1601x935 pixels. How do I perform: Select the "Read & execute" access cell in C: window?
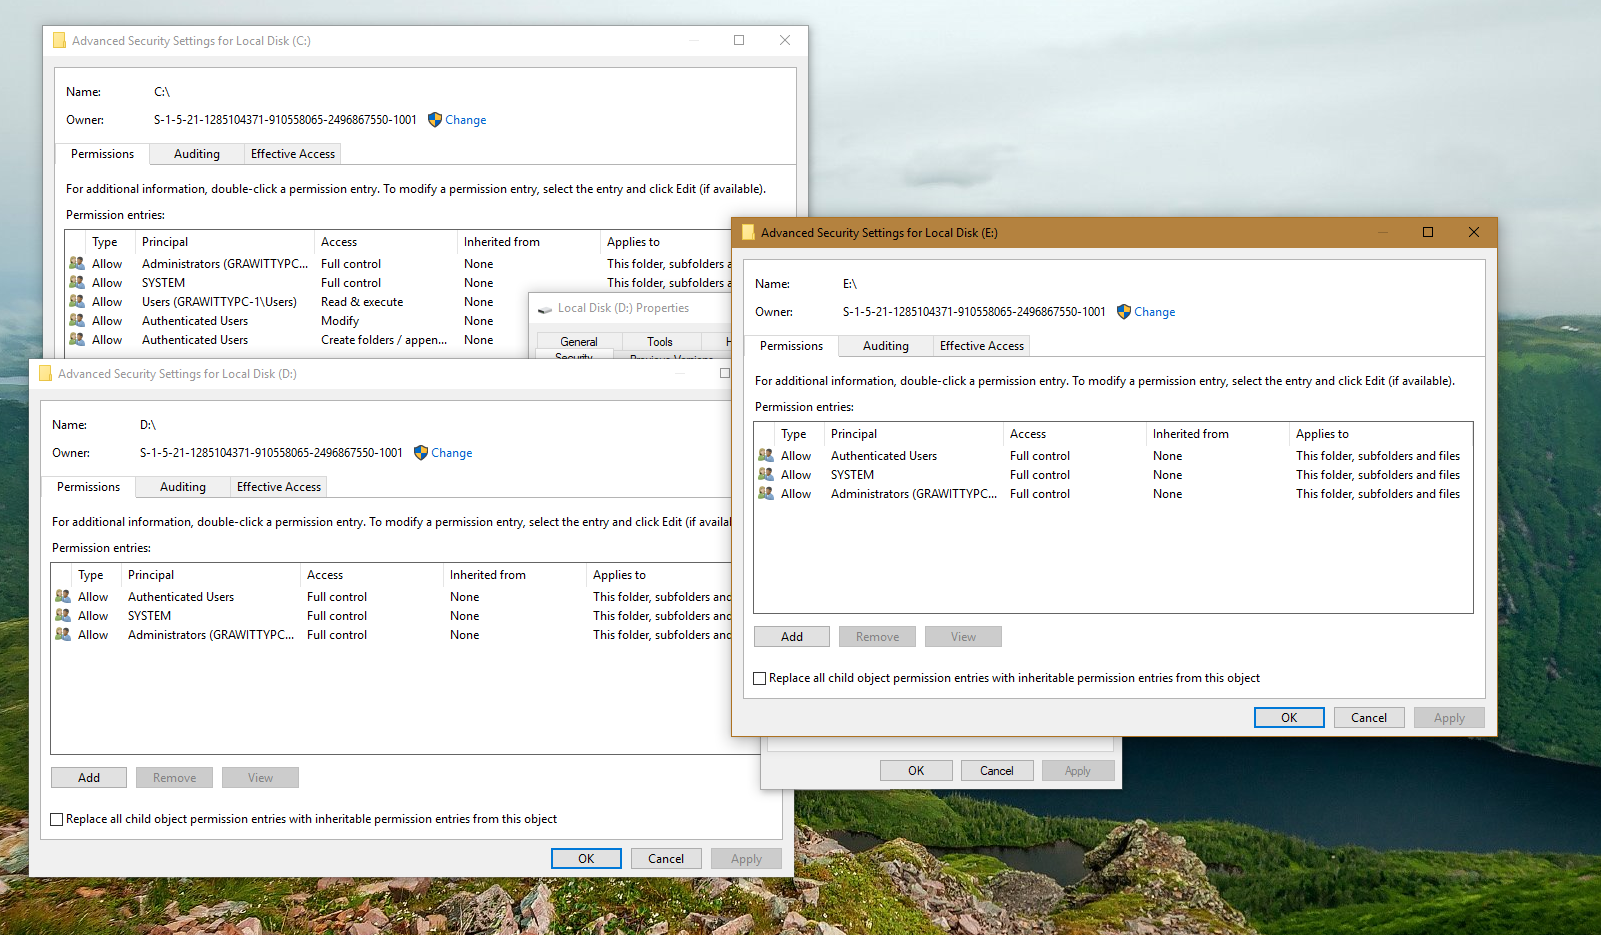coord(362,302)
